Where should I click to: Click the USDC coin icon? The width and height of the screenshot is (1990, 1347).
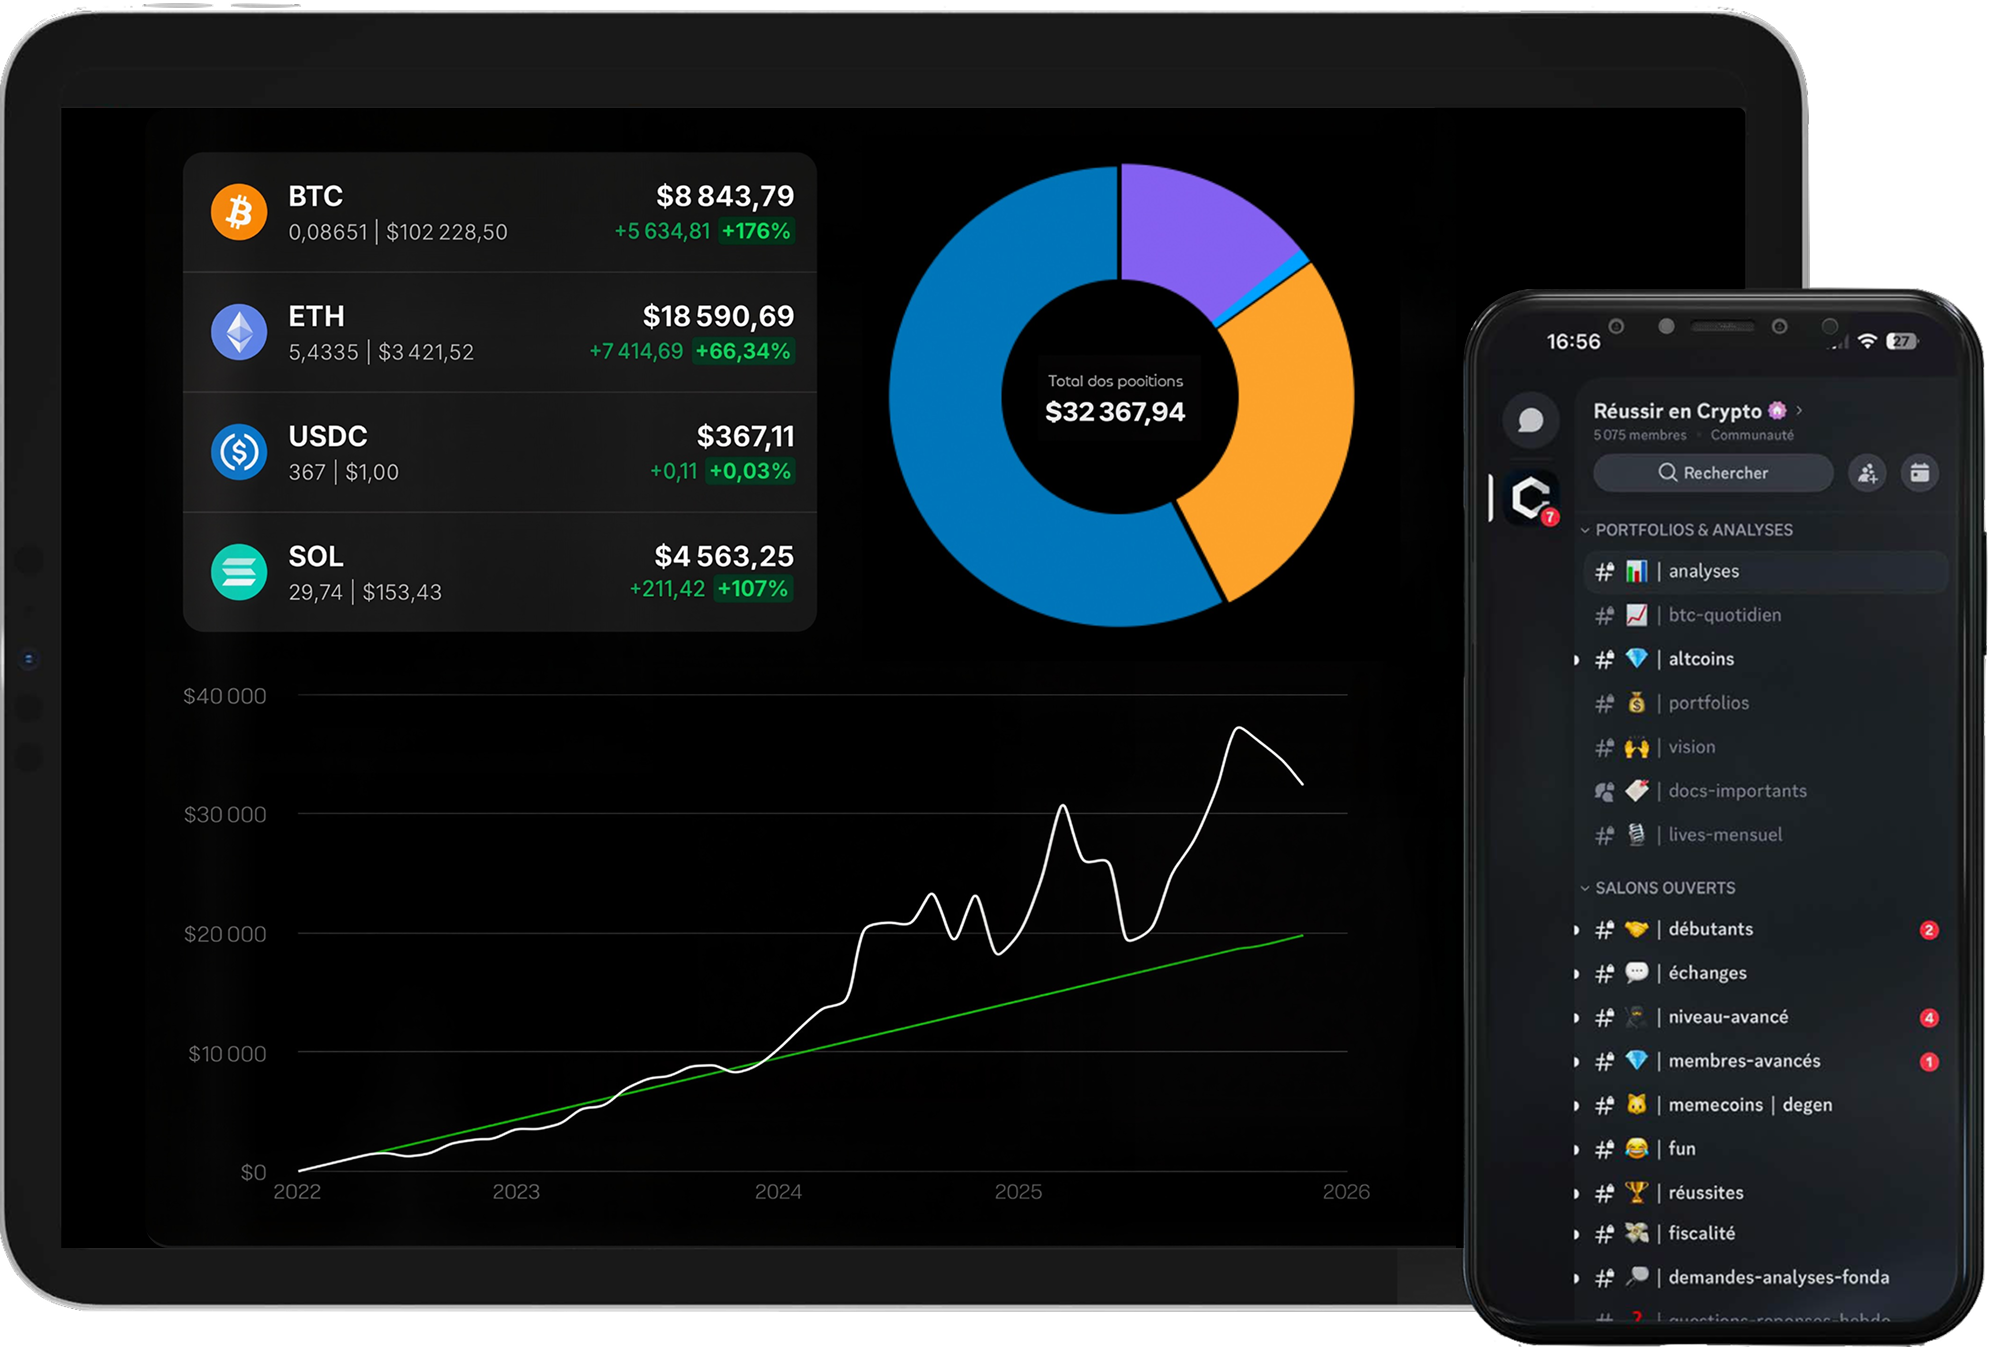(238, 452)
